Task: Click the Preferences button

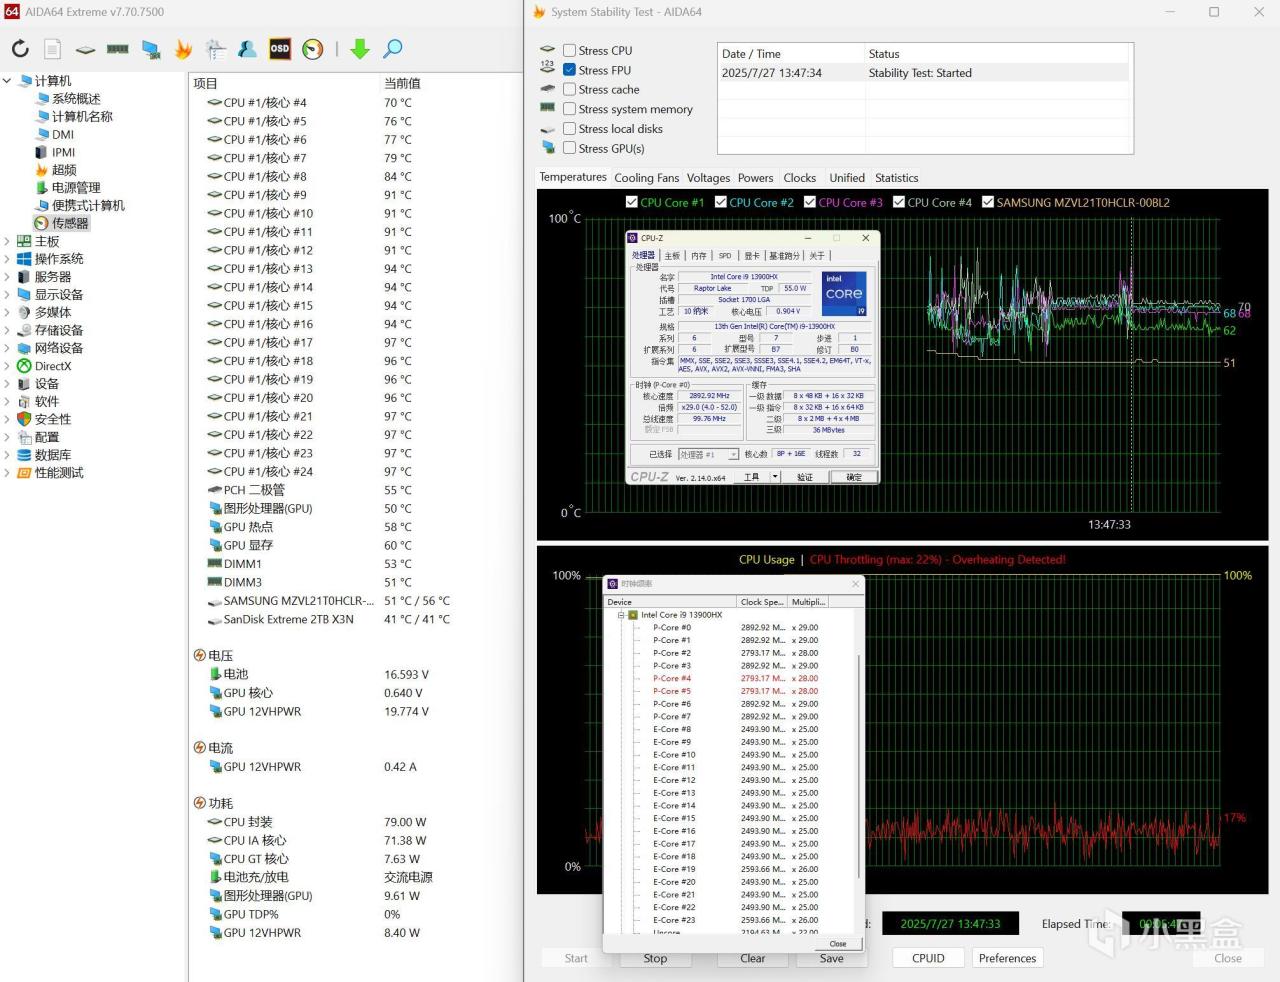Action: click(1007, 958)
